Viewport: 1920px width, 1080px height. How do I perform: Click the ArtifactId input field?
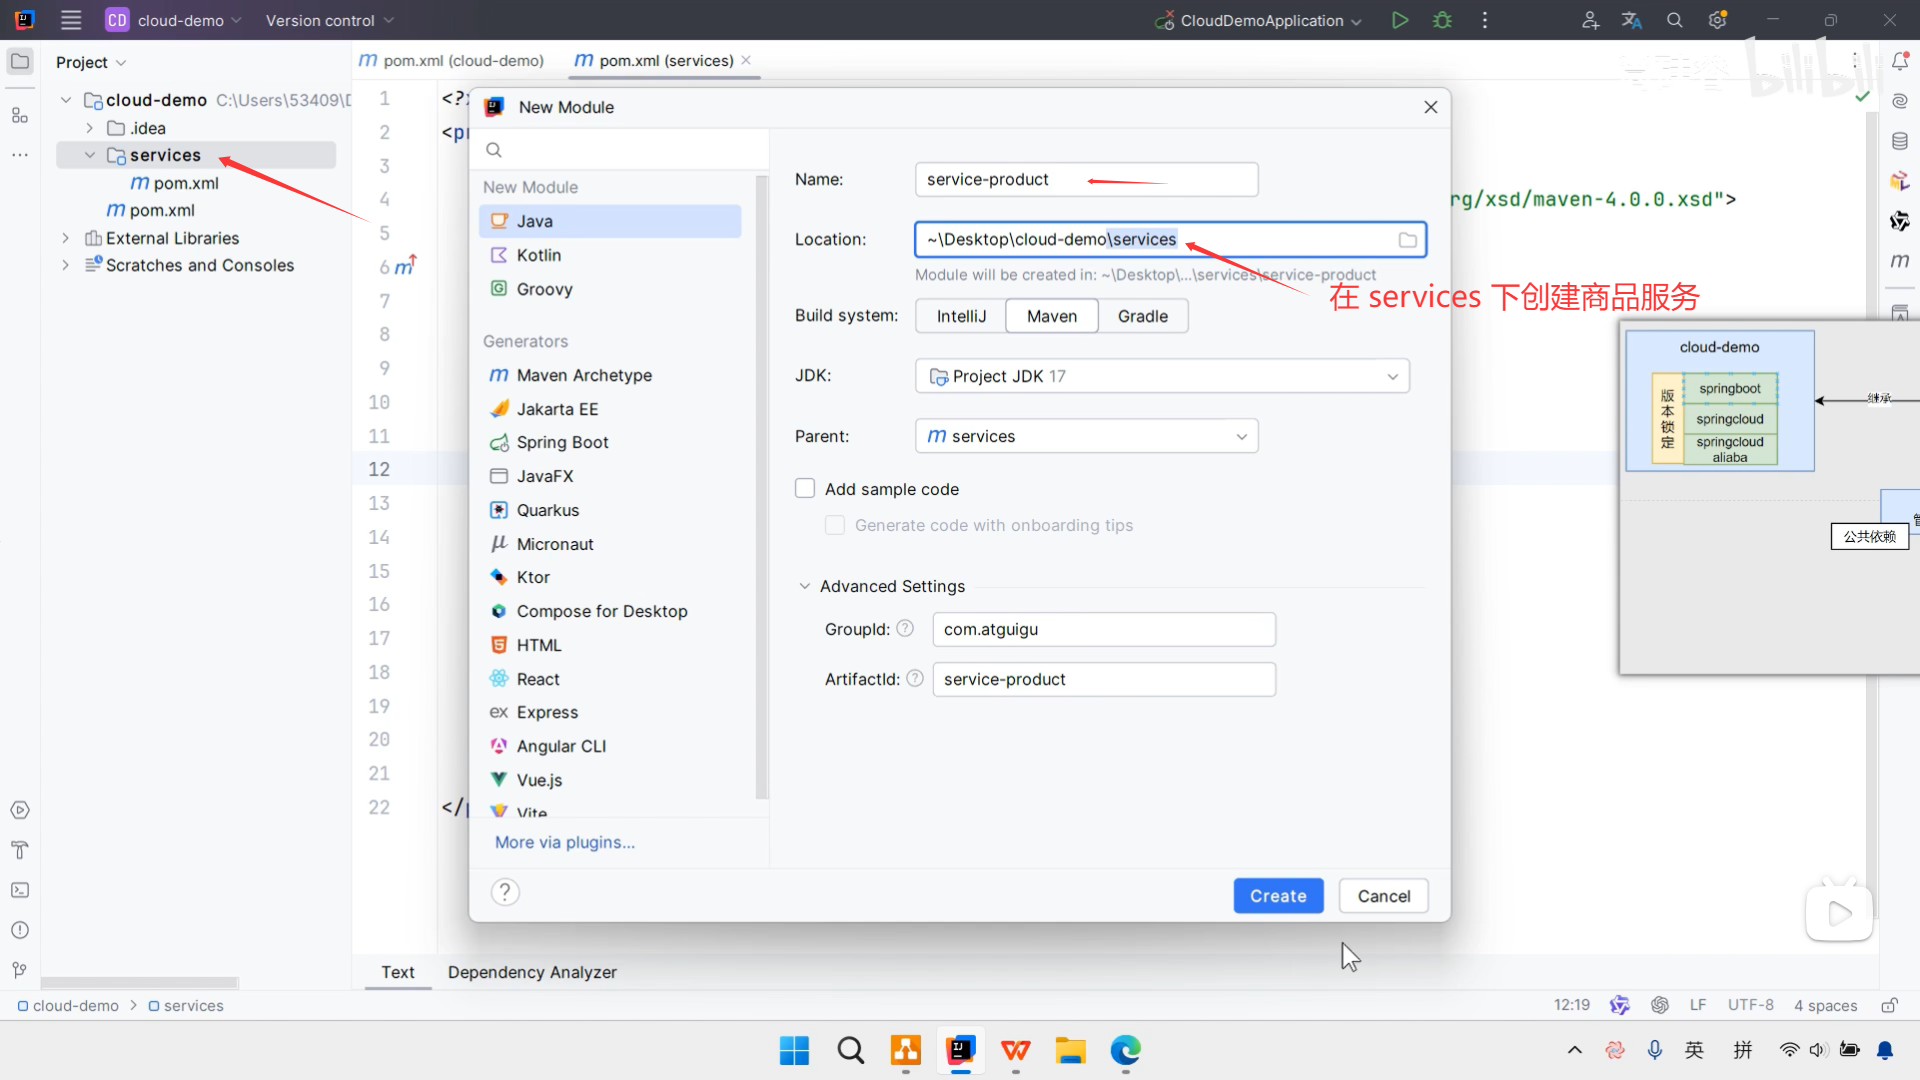[x=1103, y=680]
